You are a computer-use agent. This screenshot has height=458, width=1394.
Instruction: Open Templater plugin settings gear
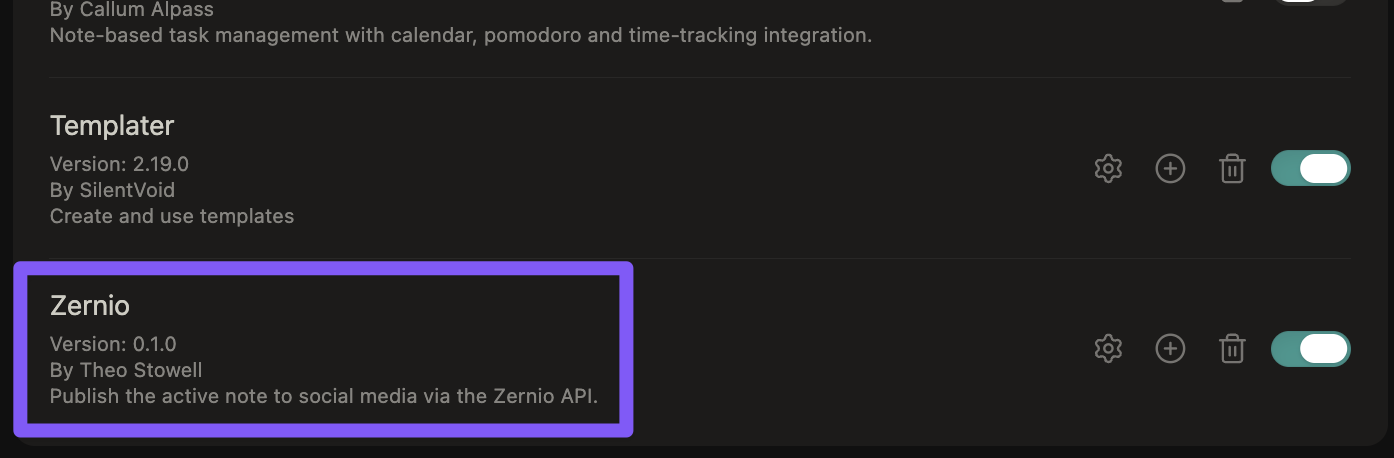1108,169
